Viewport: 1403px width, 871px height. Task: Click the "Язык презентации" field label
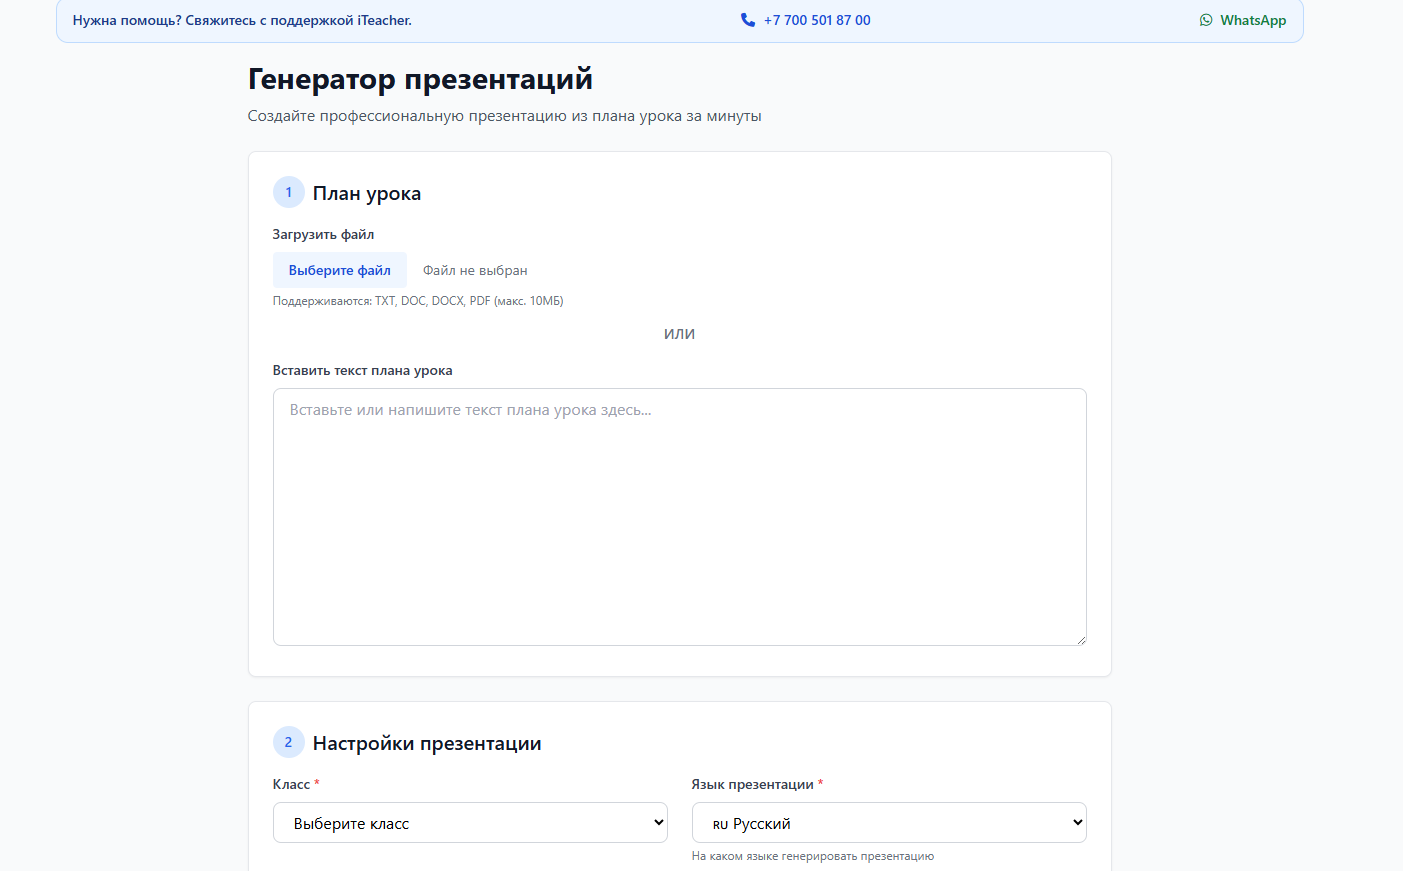point(752,784)
